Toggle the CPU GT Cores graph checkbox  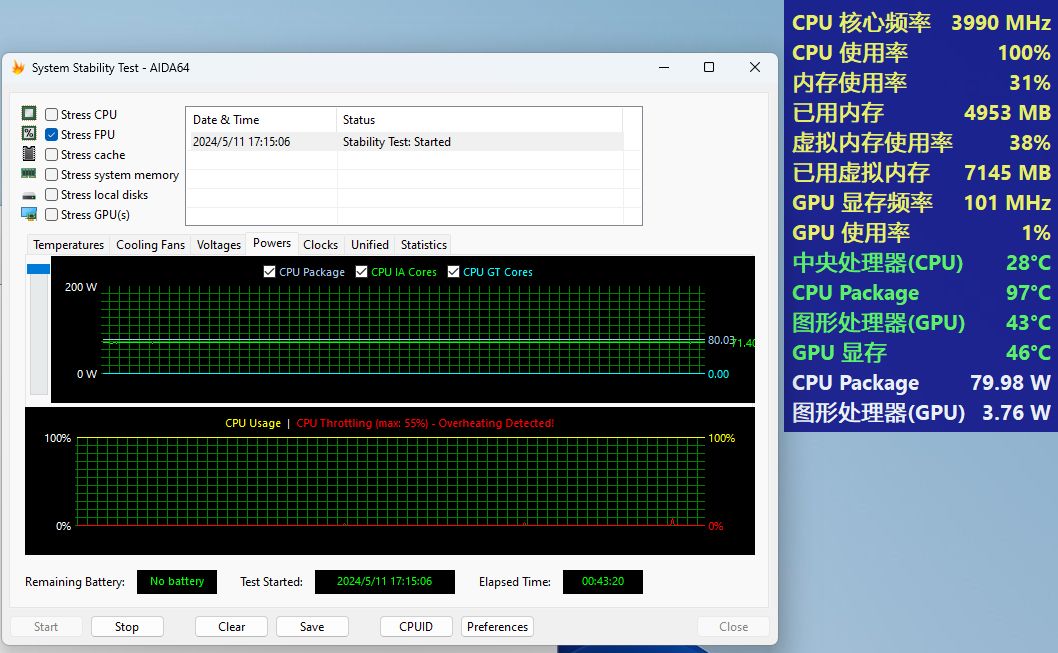click(x=453, y=272)
